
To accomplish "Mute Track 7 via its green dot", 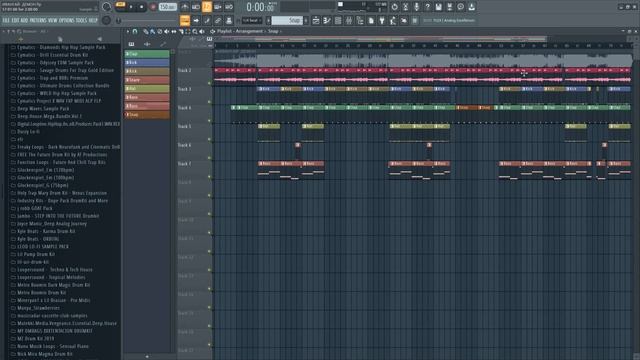I will 210,177.
